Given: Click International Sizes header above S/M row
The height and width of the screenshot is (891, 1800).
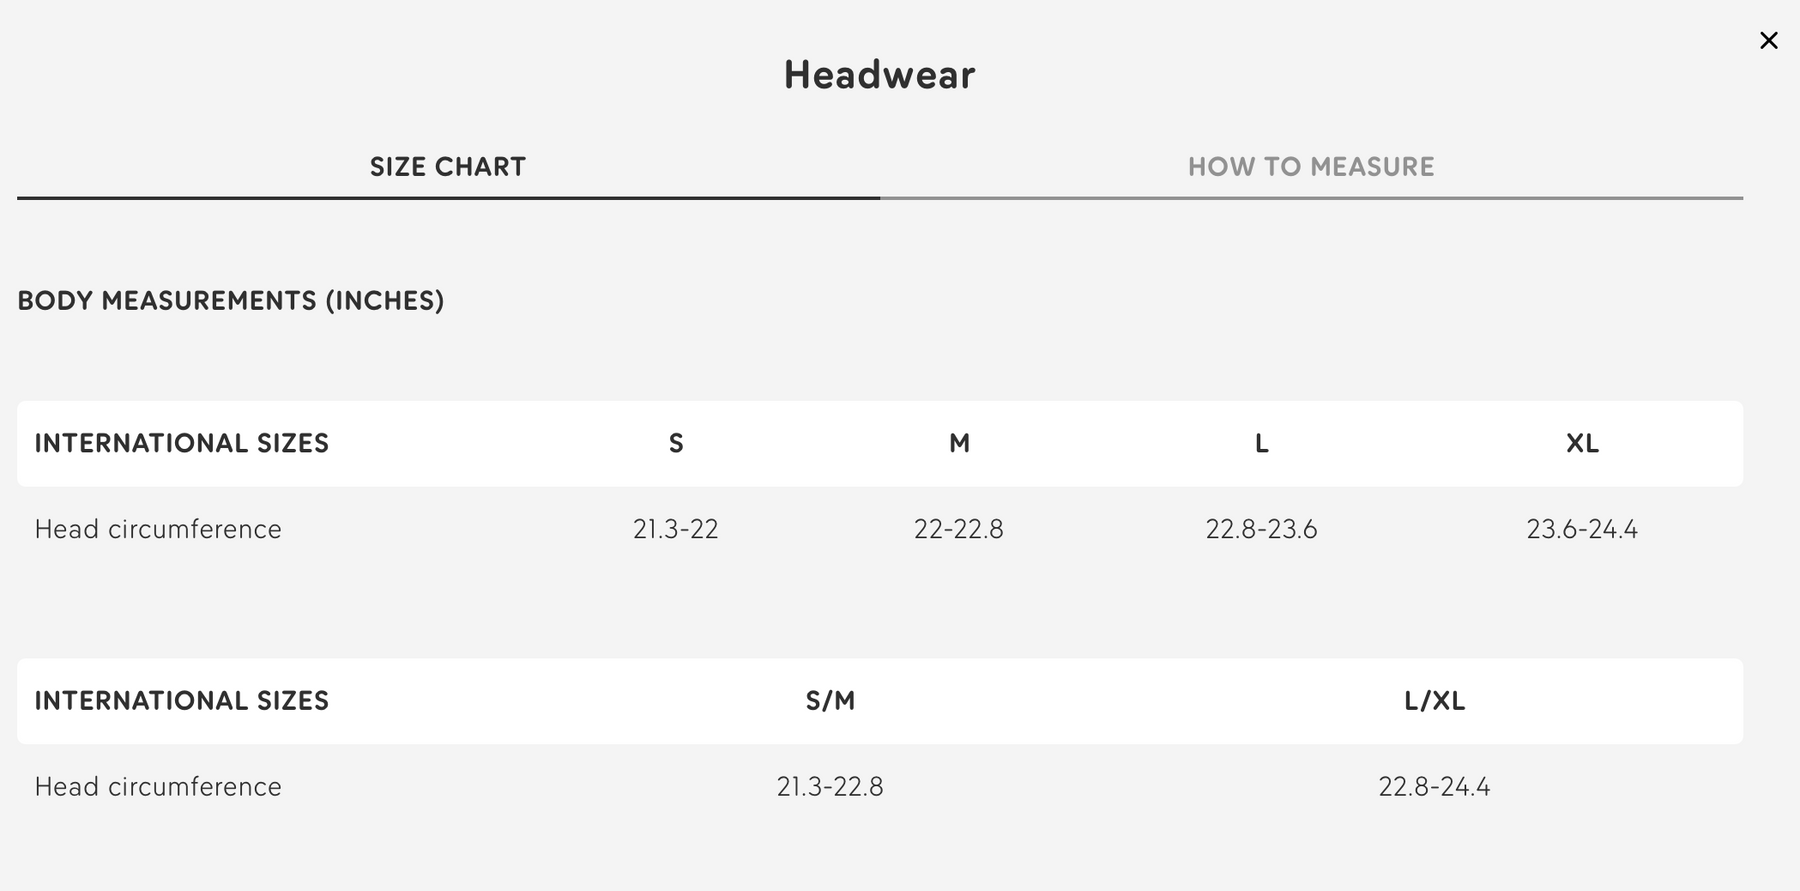Looking at the screenshot, I should tap(182, 701).
